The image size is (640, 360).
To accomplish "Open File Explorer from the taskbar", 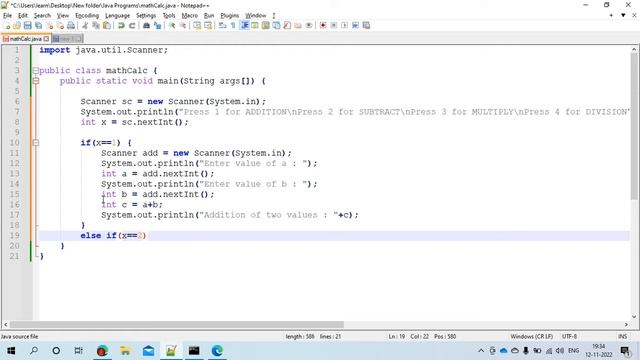I will coord(125,351).
